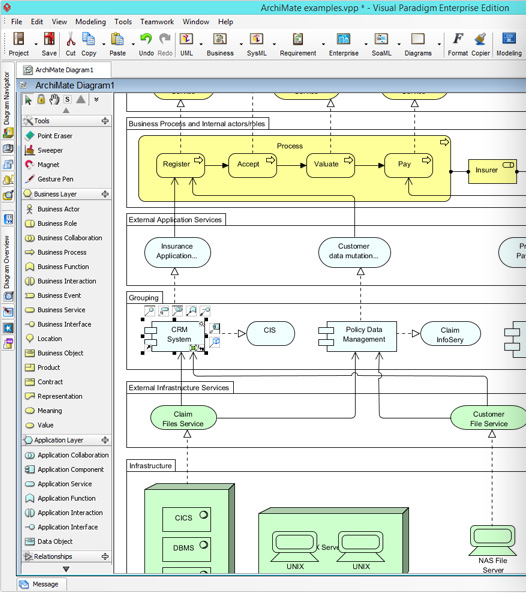The image size is (526, 593).
Task: Select the hand pan tool
Action: click(54, 99)
